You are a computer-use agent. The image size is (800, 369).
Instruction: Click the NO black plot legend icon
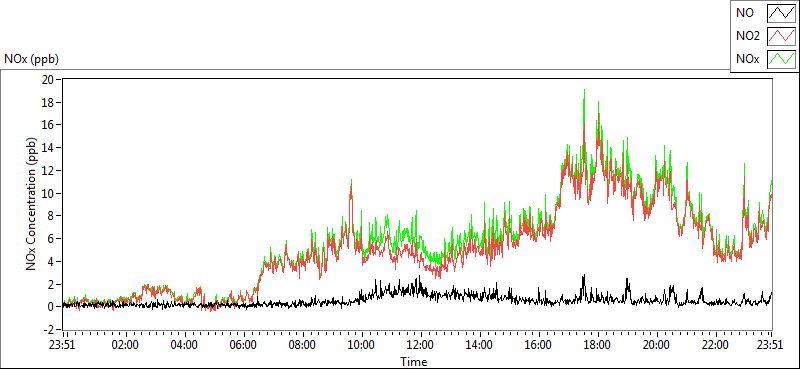tap(782, 14)
